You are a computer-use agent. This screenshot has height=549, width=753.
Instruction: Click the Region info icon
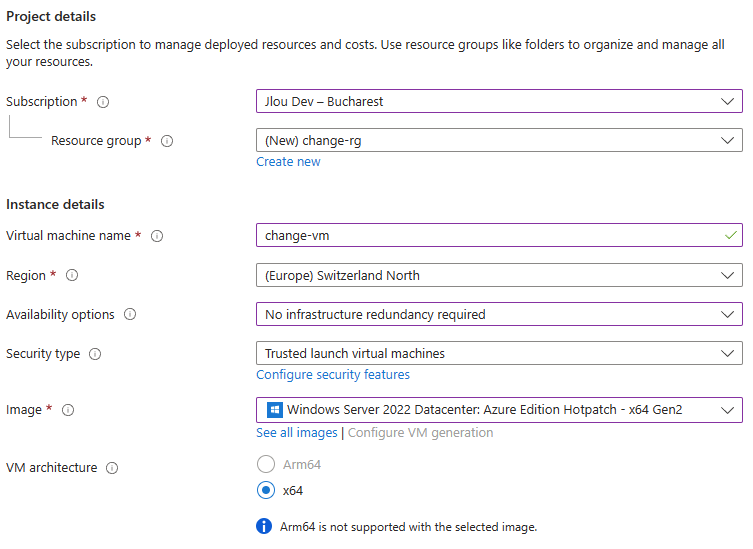coord(72,275)
